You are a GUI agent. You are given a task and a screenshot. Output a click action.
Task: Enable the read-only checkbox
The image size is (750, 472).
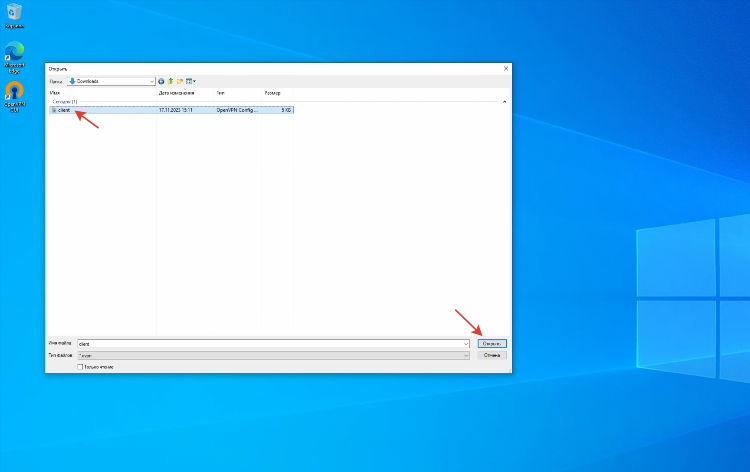click(x=80, y=367)
